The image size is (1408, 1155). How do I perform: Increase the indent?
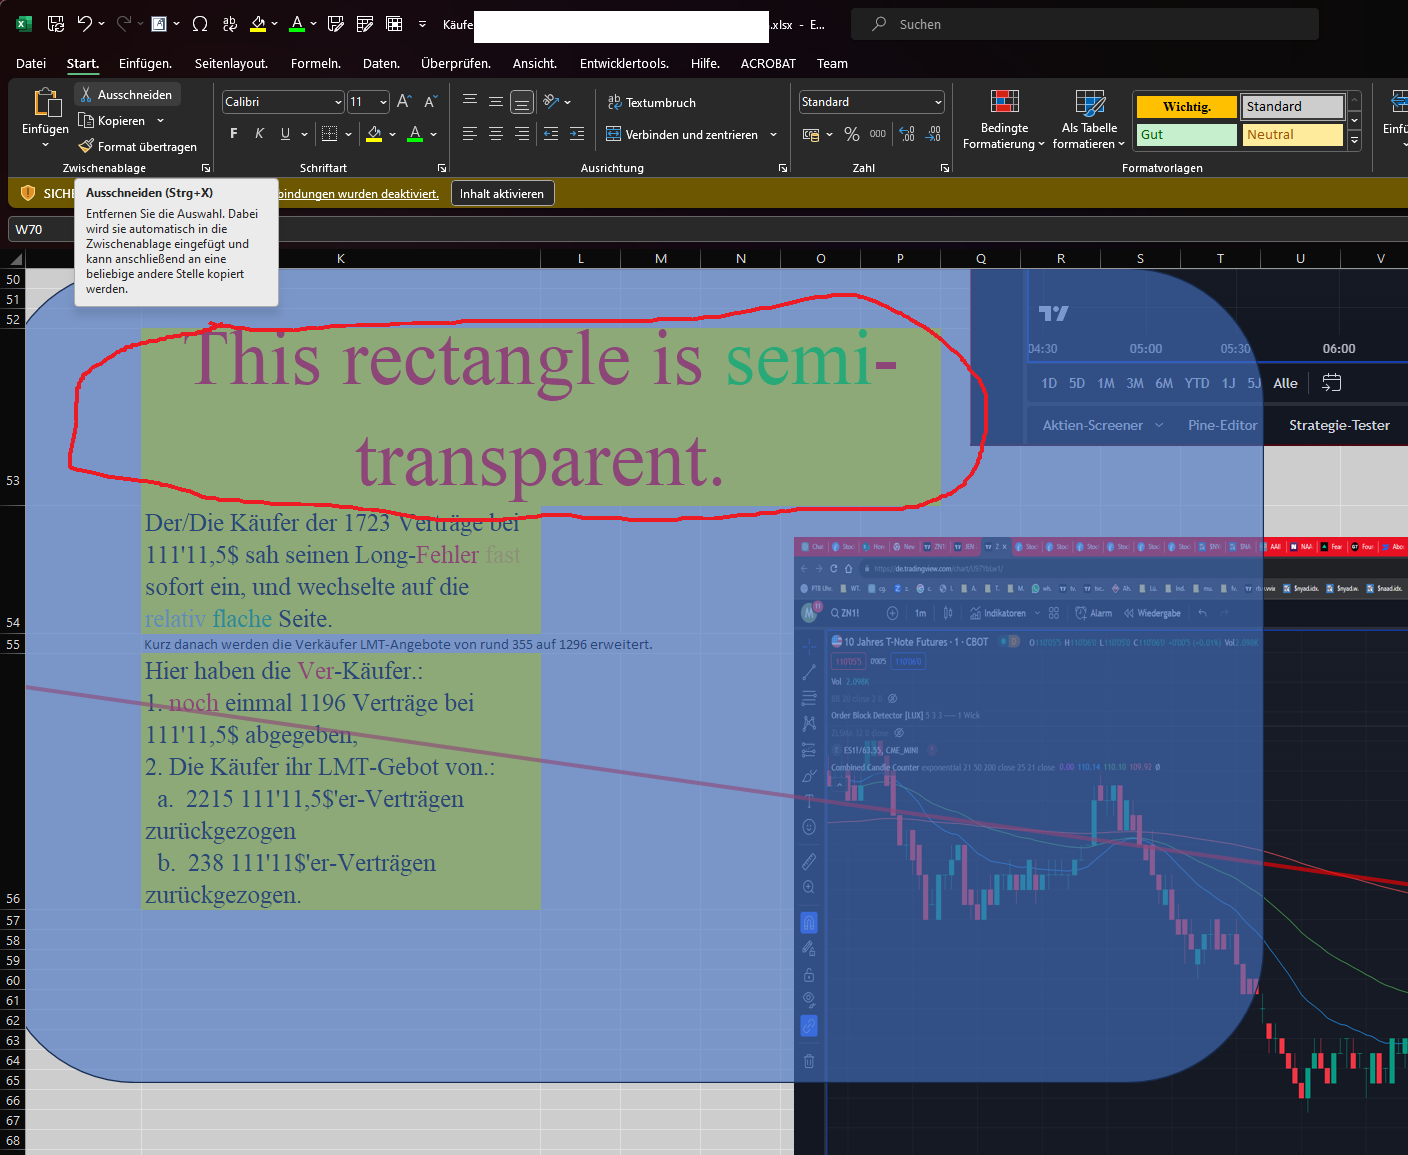[577, 134]
